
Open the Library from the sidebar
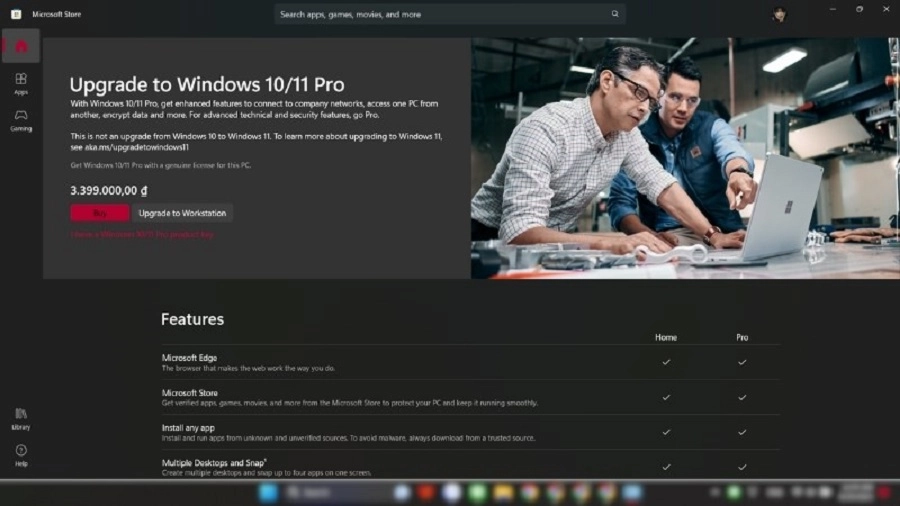[21, 418]
